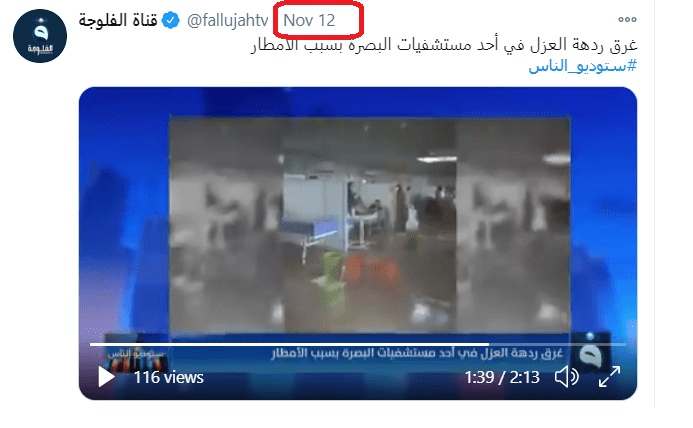
Task: Open the Fallujah channel profile avatar
Action: 40,36
